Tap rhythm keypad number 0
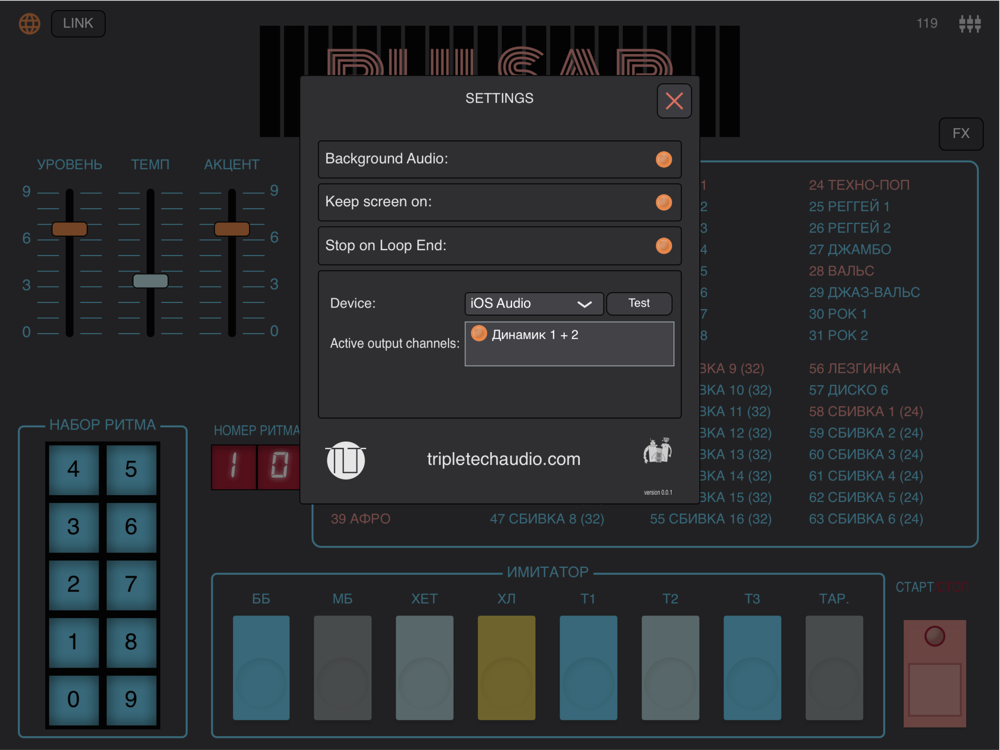The width and height of the screenshot is (1000, 750). pyautogui.click(x=73, y=700)
